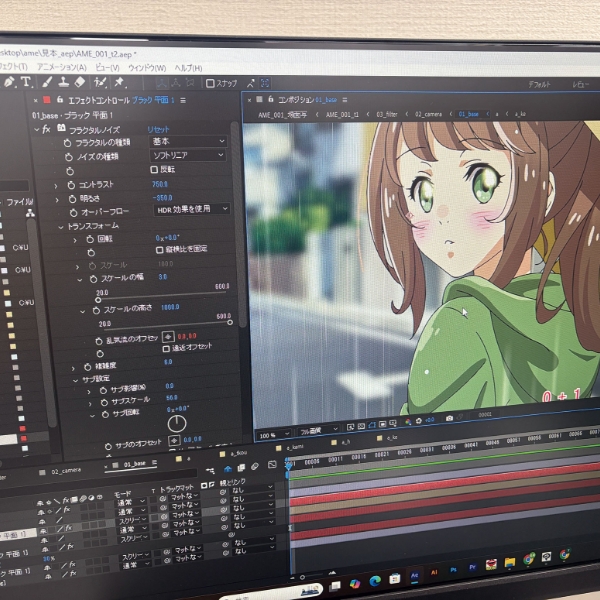Open the アニメーション(A) menu
Screen dimensions: 600x600
[x=62, y=67]
